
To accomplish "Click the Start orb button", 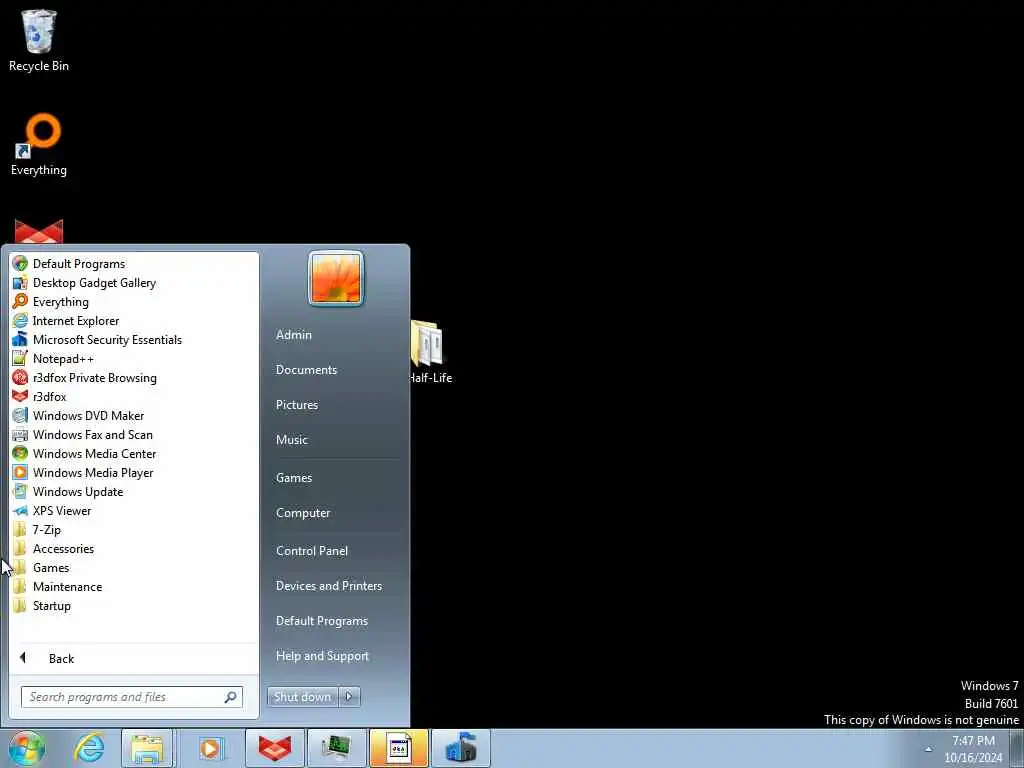I will coord(27,748).
